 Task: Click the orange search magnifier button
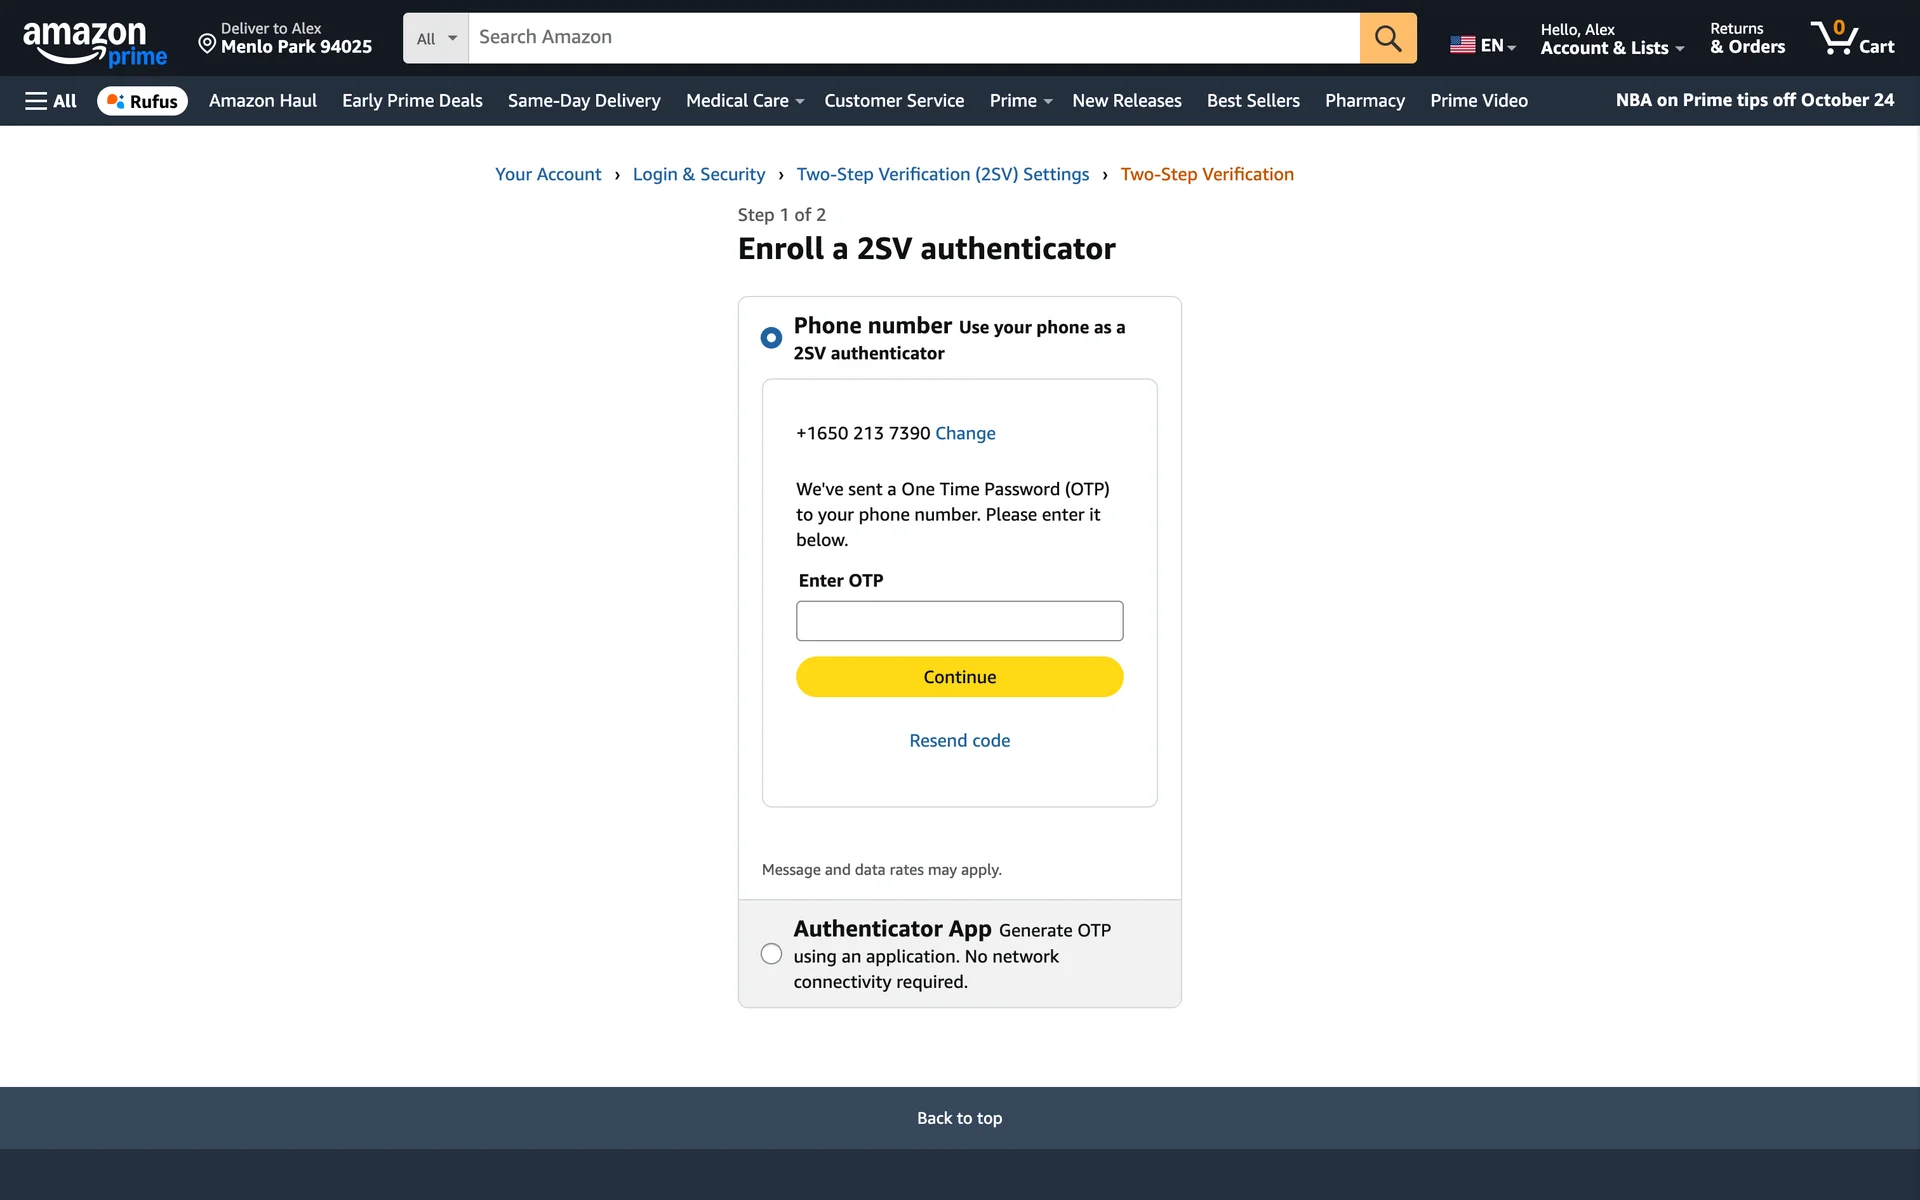[x=1388, y=38]
